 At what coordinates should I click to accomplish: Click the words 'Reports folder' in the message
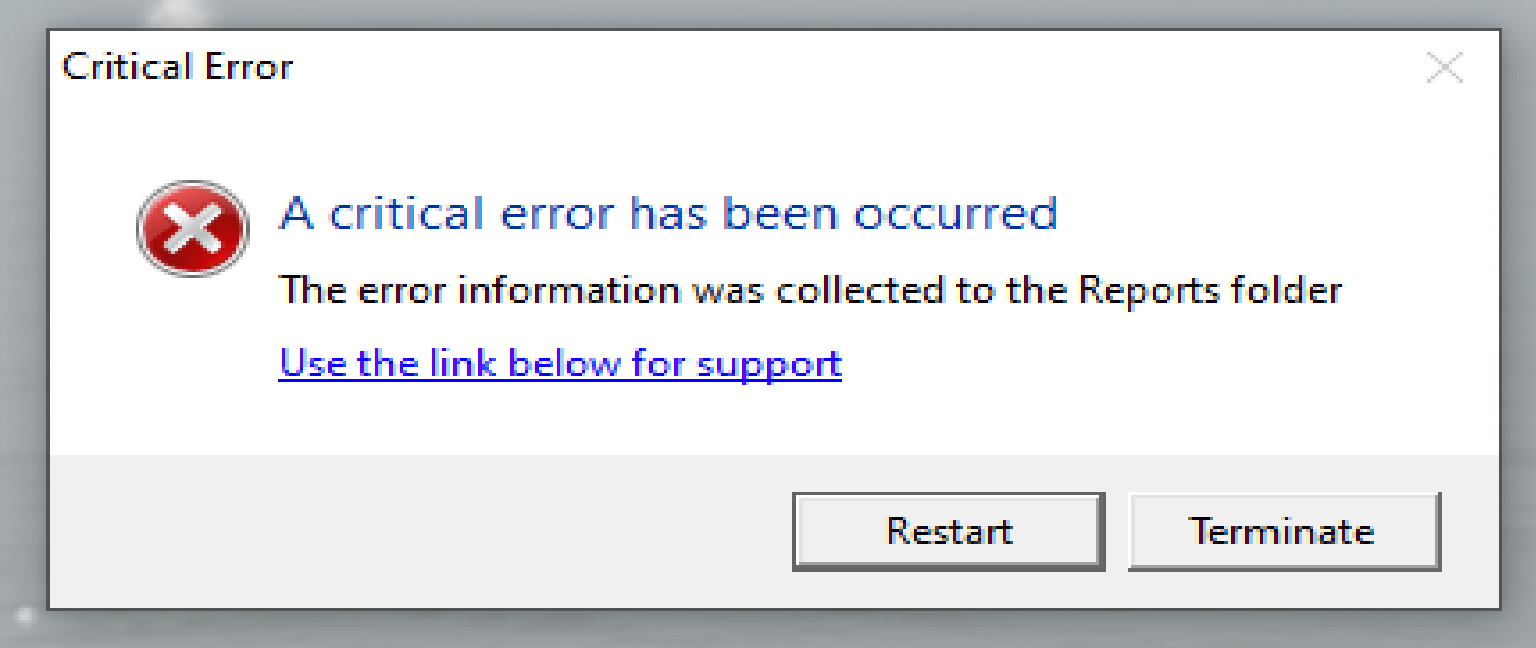pos(1210,290)
